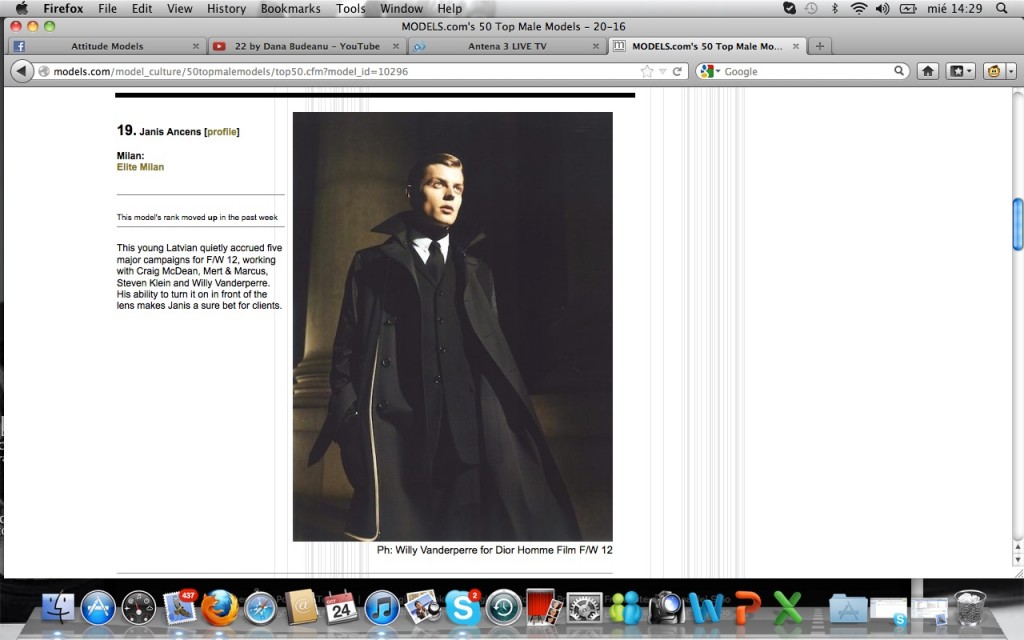Click the search magnifier in Google box
This screenshot has height=640, width=1024.
(x=899, y=71)
